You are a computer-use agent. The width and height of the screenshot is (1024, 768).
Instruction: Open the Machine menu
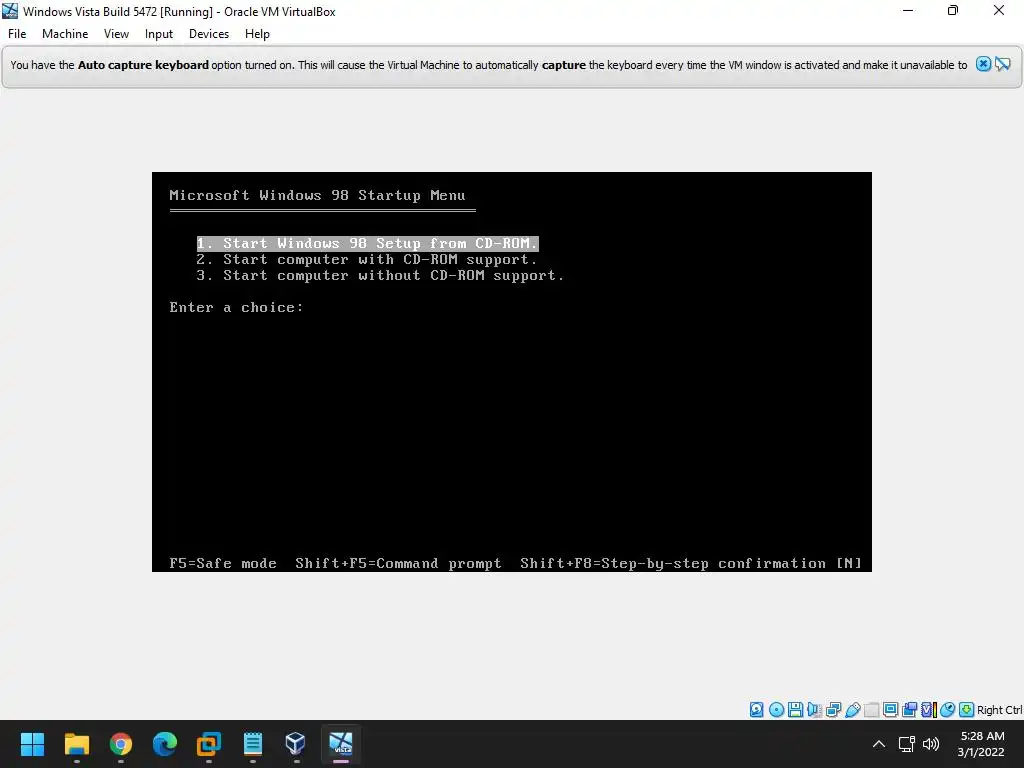(65, 34)
